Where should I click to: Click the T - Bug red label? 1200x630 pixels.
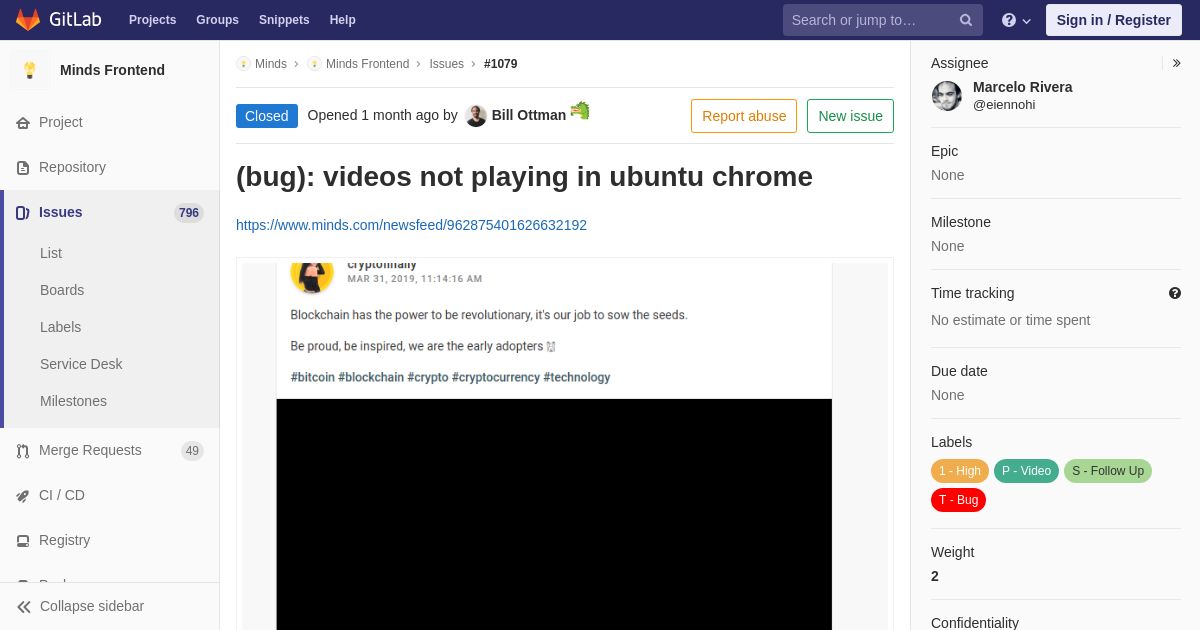click(x=958, y=500)
